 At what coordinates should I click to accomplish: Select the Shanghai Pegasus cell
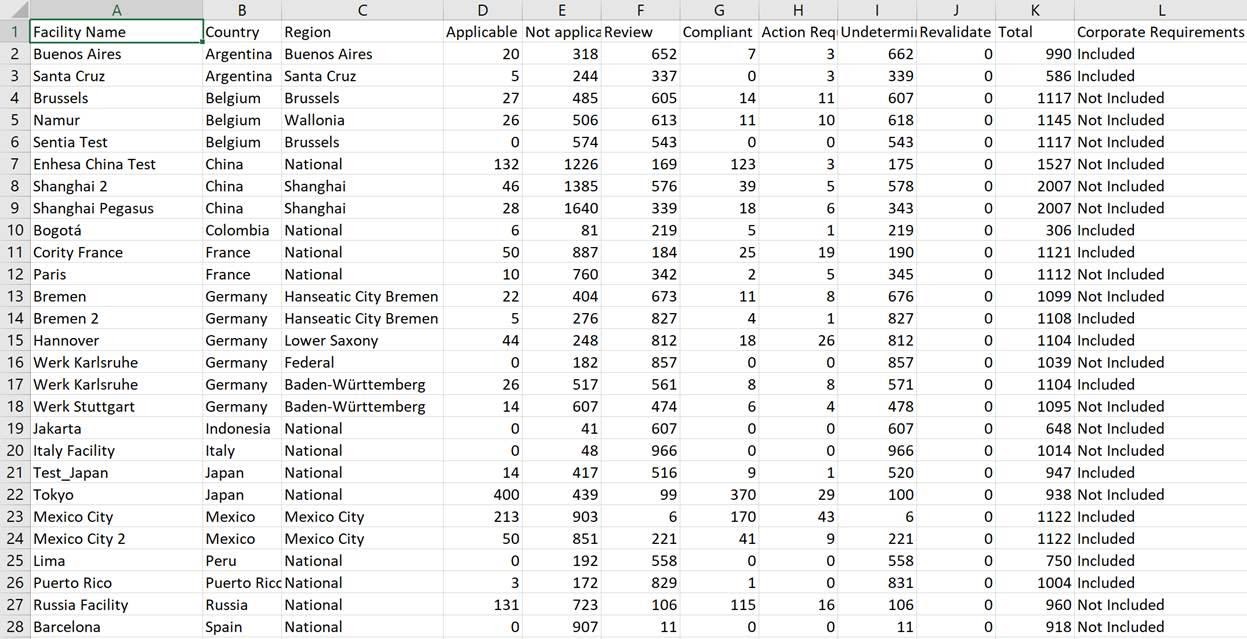point(116,208)
